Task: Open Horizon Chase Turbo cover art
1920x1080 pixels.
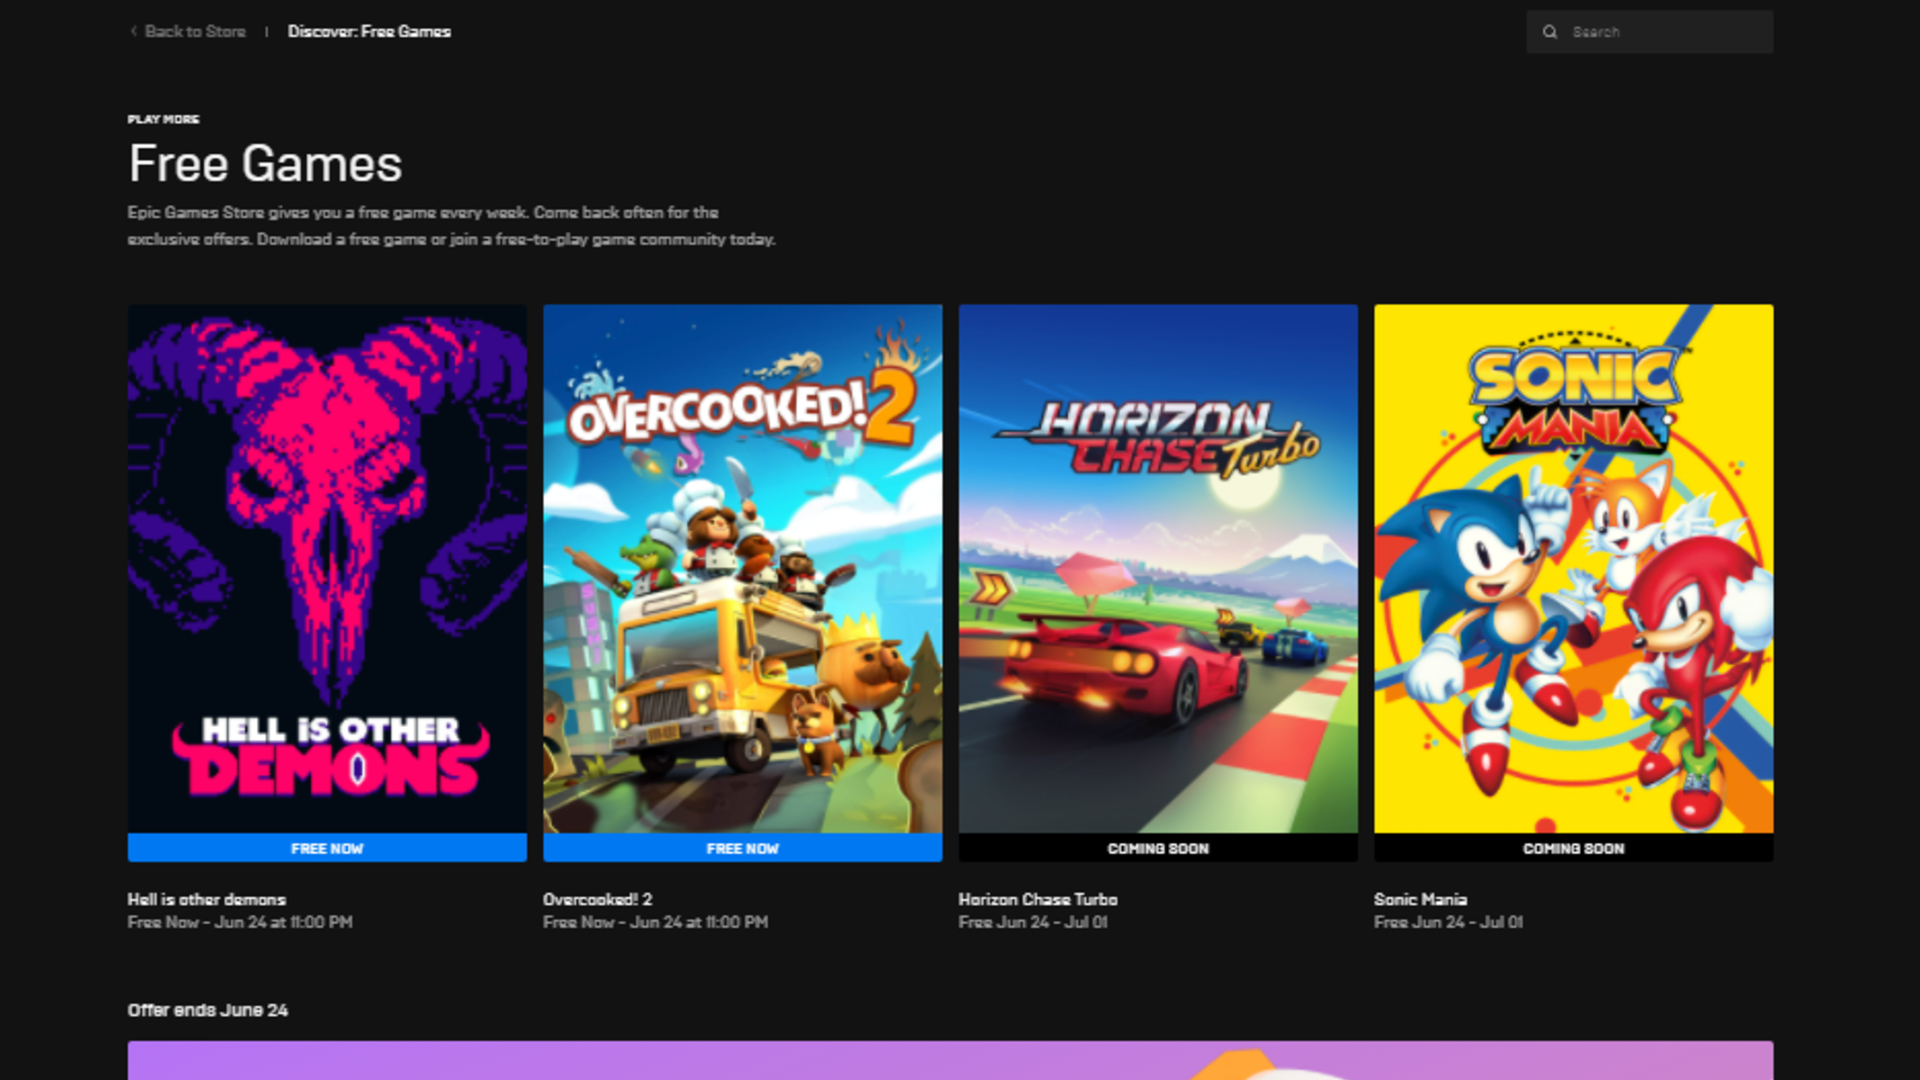Action: coord(1158,568)
